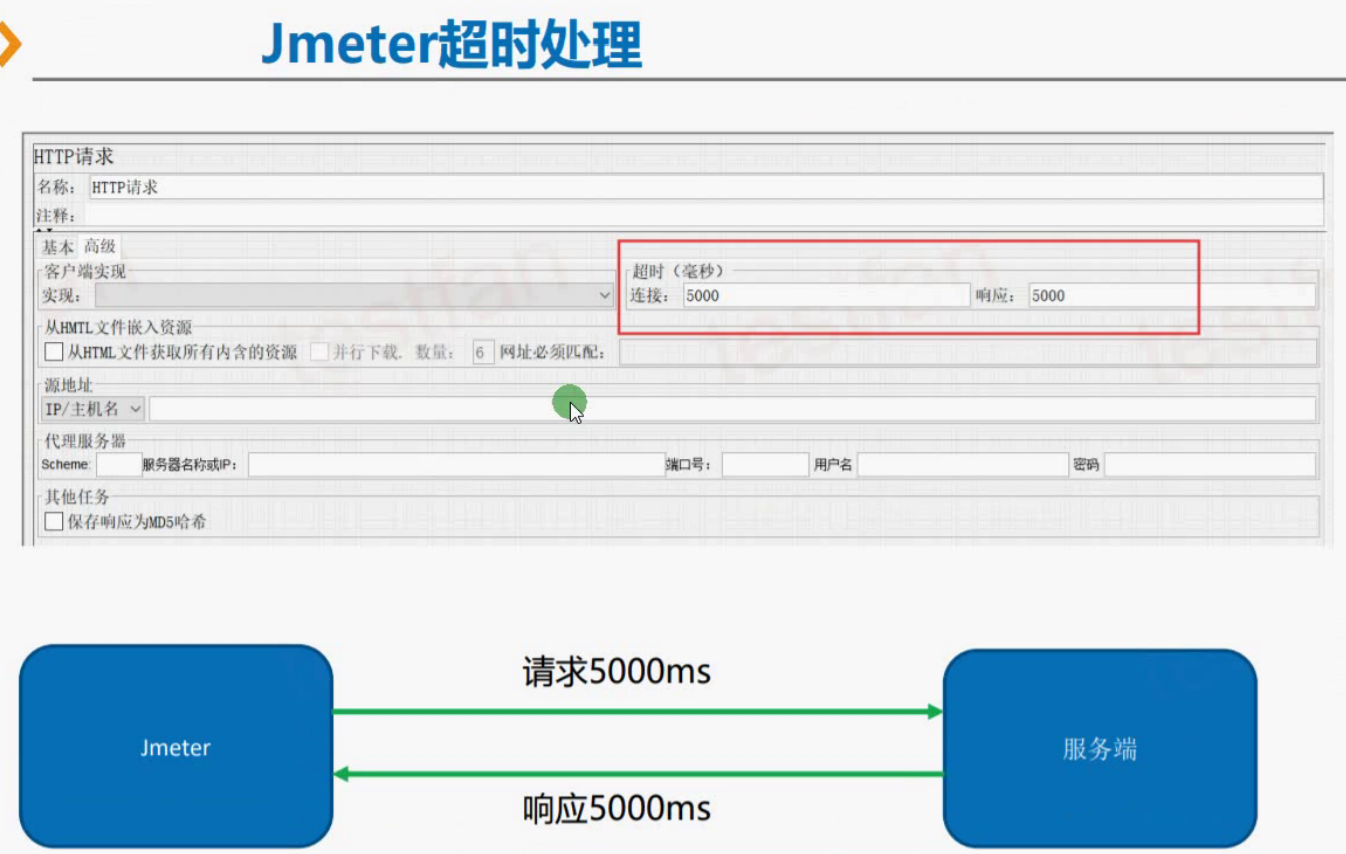Enable 从HTML文件获取所有内含的资源 checkbox

click(x=54, y=352)
